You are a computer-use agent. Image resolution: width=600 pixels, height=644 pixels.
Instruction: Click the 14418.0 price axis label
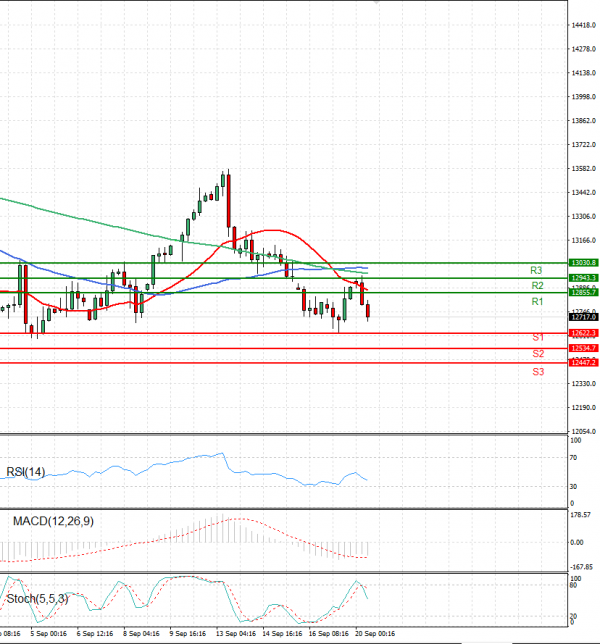[x=584, y=25]
